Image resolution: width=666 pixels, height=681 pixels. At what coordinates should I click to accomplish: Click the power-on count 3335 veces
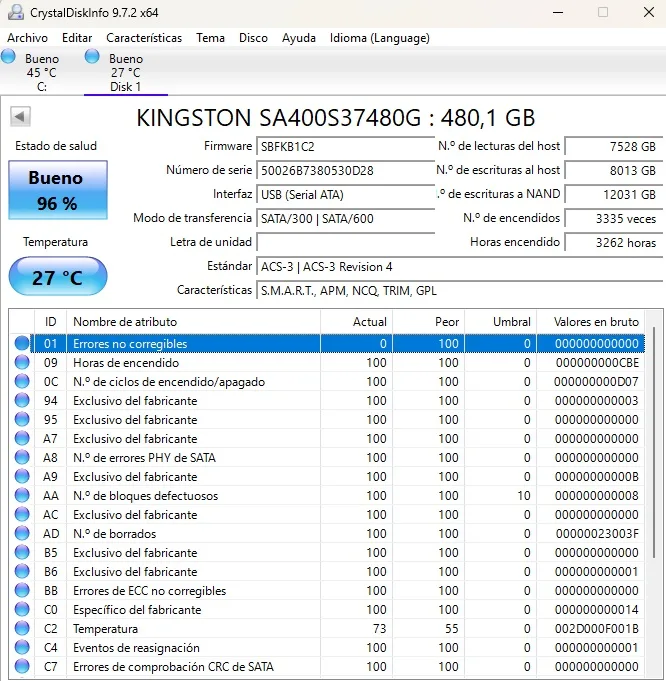point(614,218)
